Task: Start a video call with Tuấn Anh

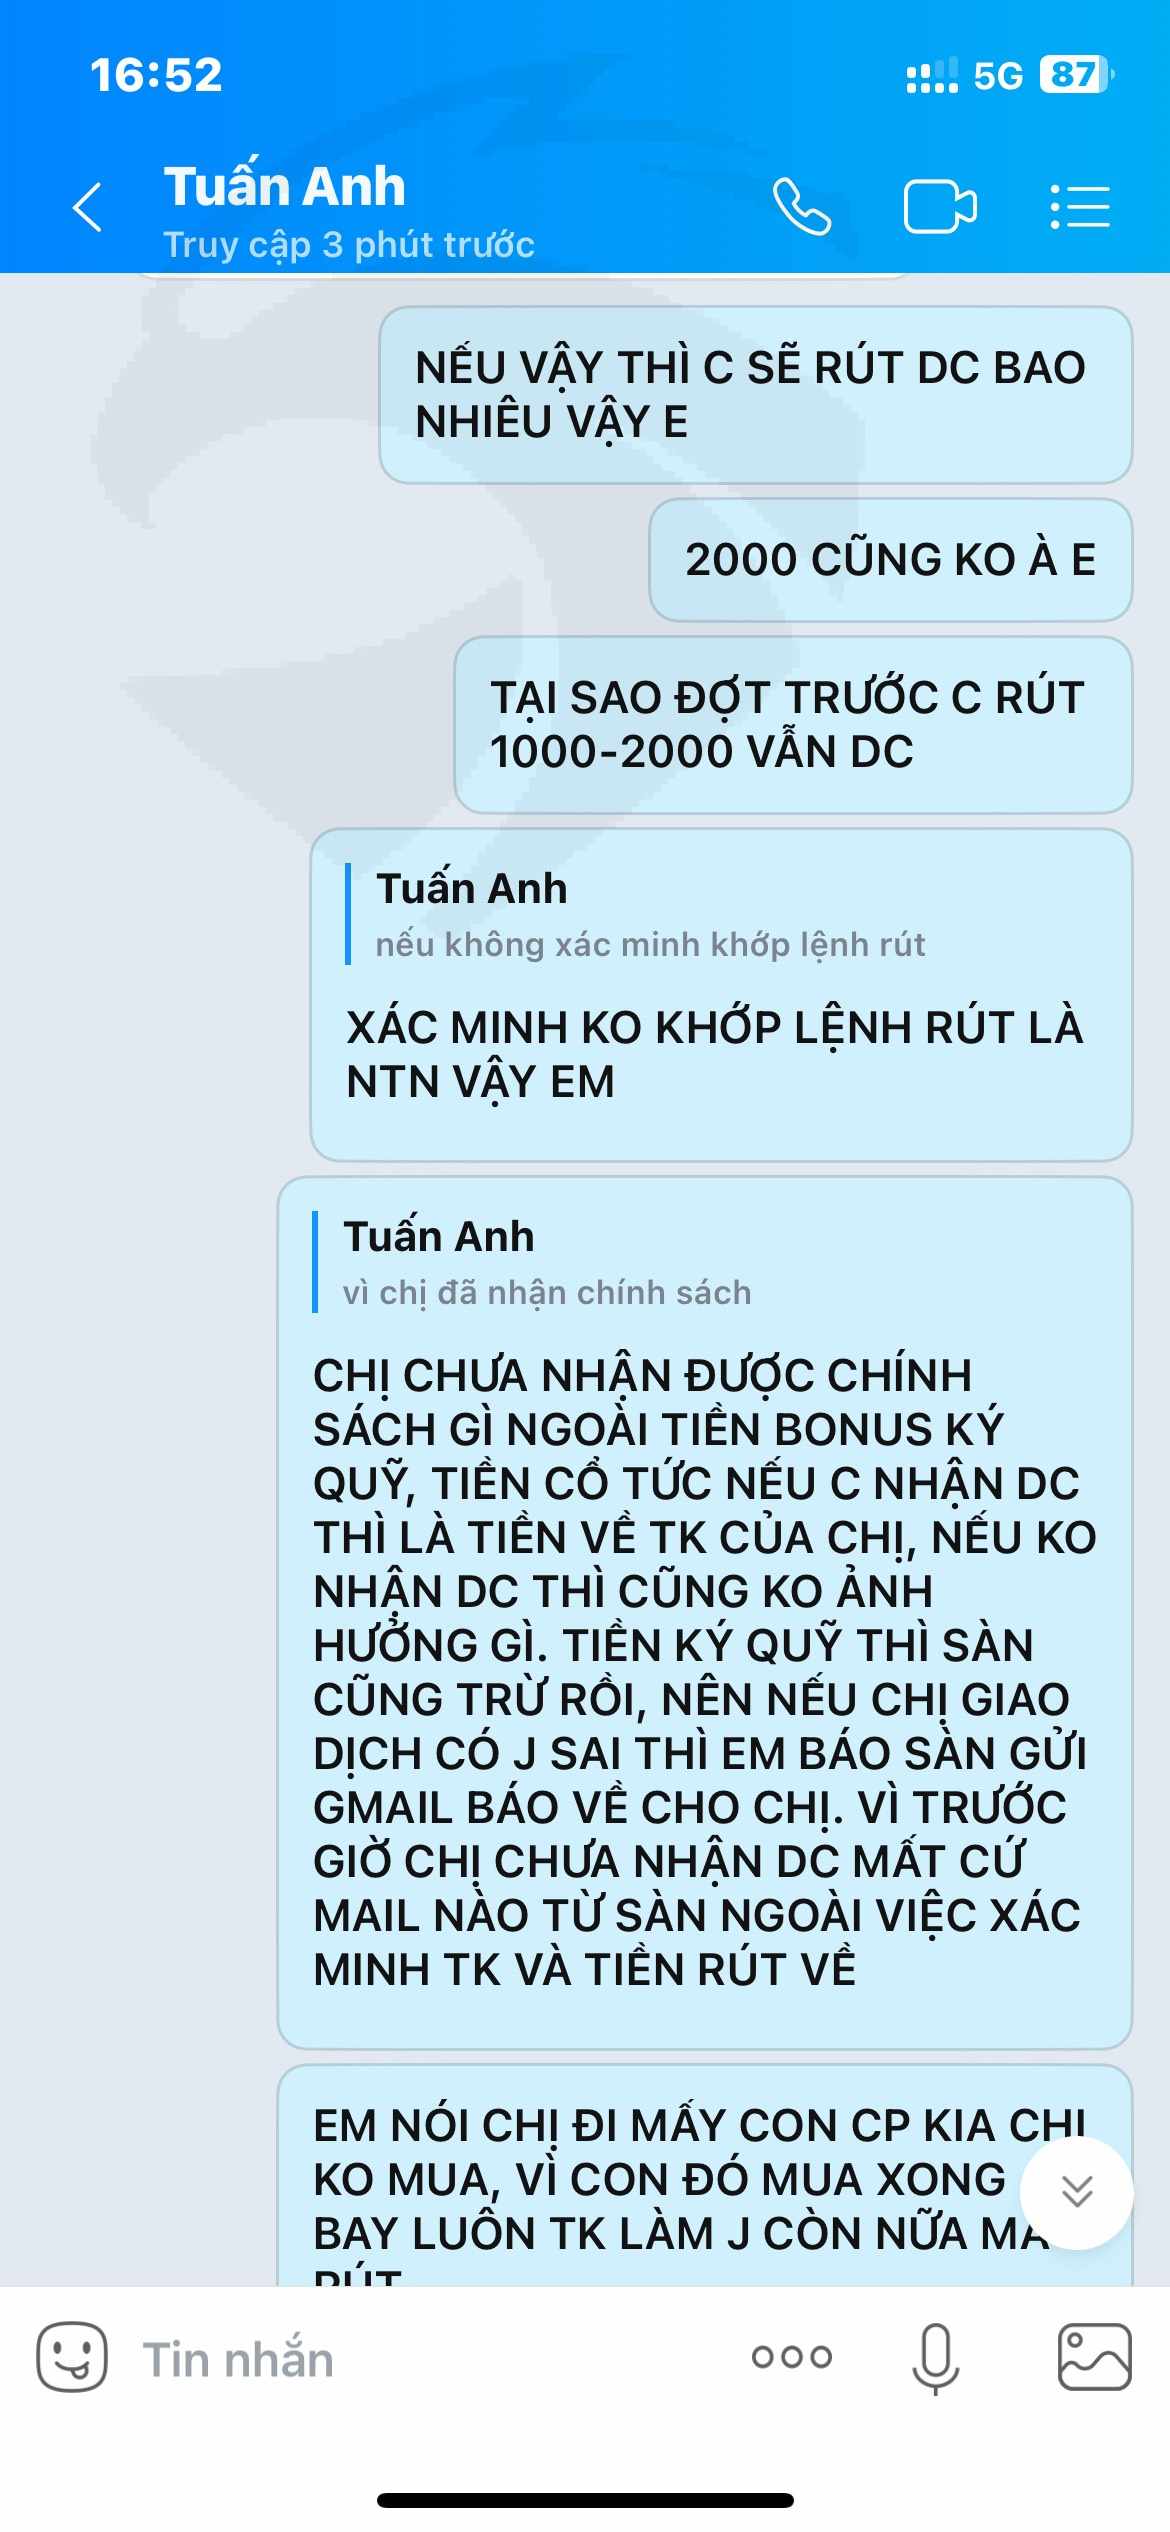Action: point(940,207)
